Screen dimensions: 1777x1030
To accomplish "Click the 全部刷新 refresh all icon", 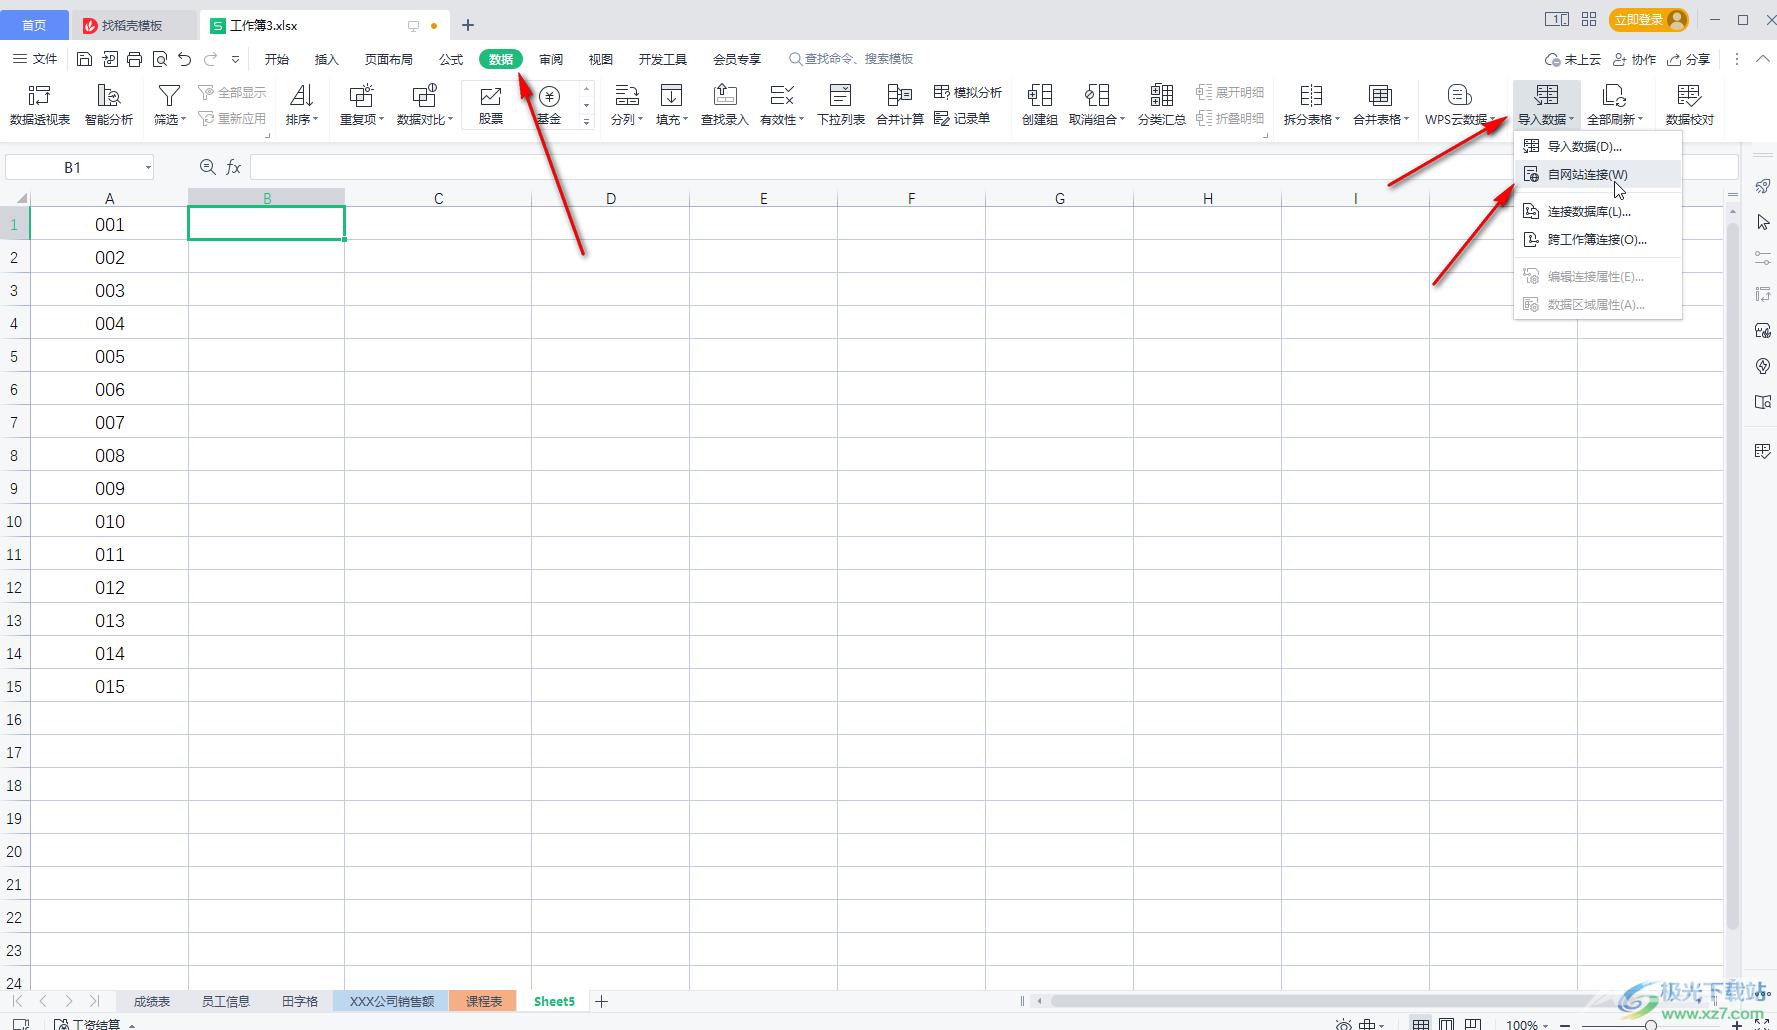I will pos(1614,95).
